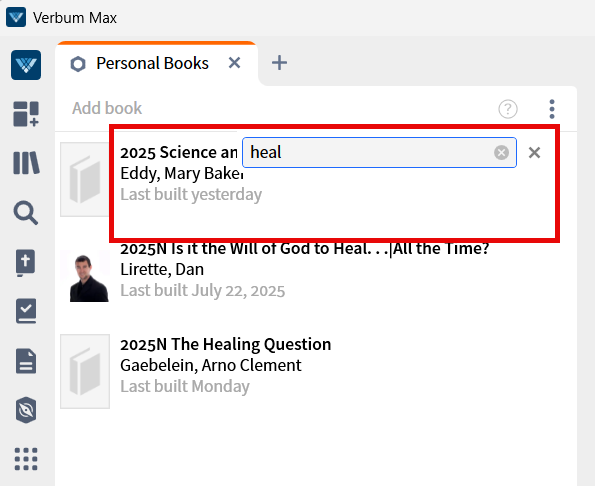The width and height of the screenshot is (595, 486).
Task: Click Last built Monday text
Action: click(185, 386)
